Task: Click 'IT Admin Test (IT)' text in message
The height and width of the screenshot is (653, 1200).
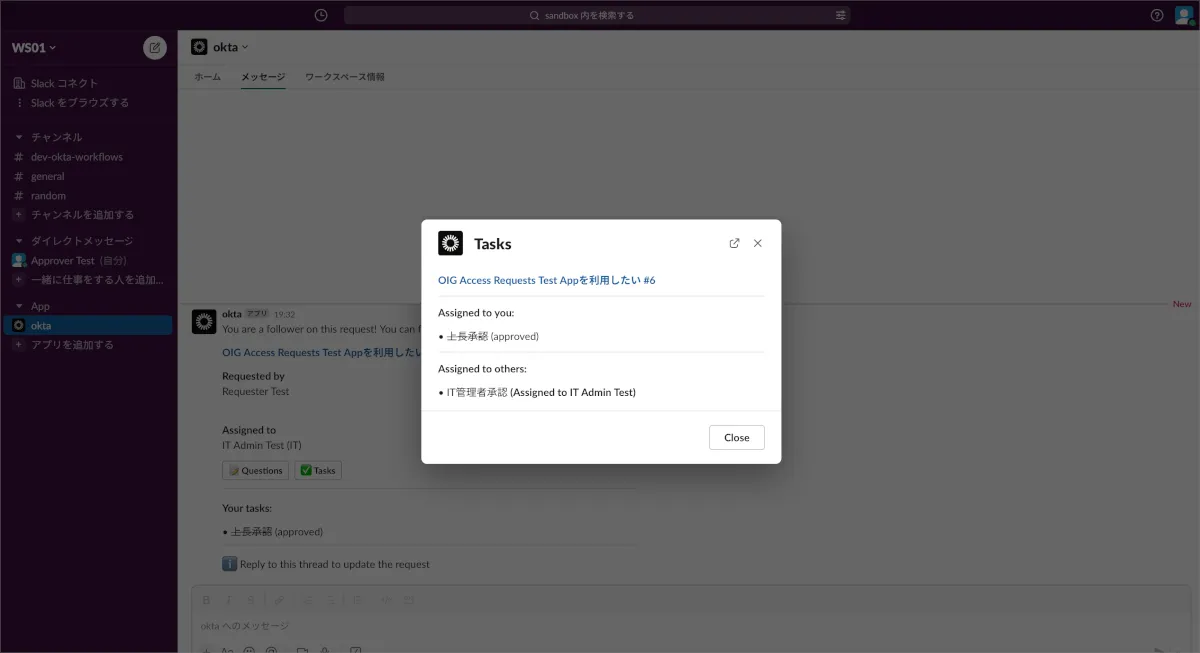Action: click(x=262, y=445)
